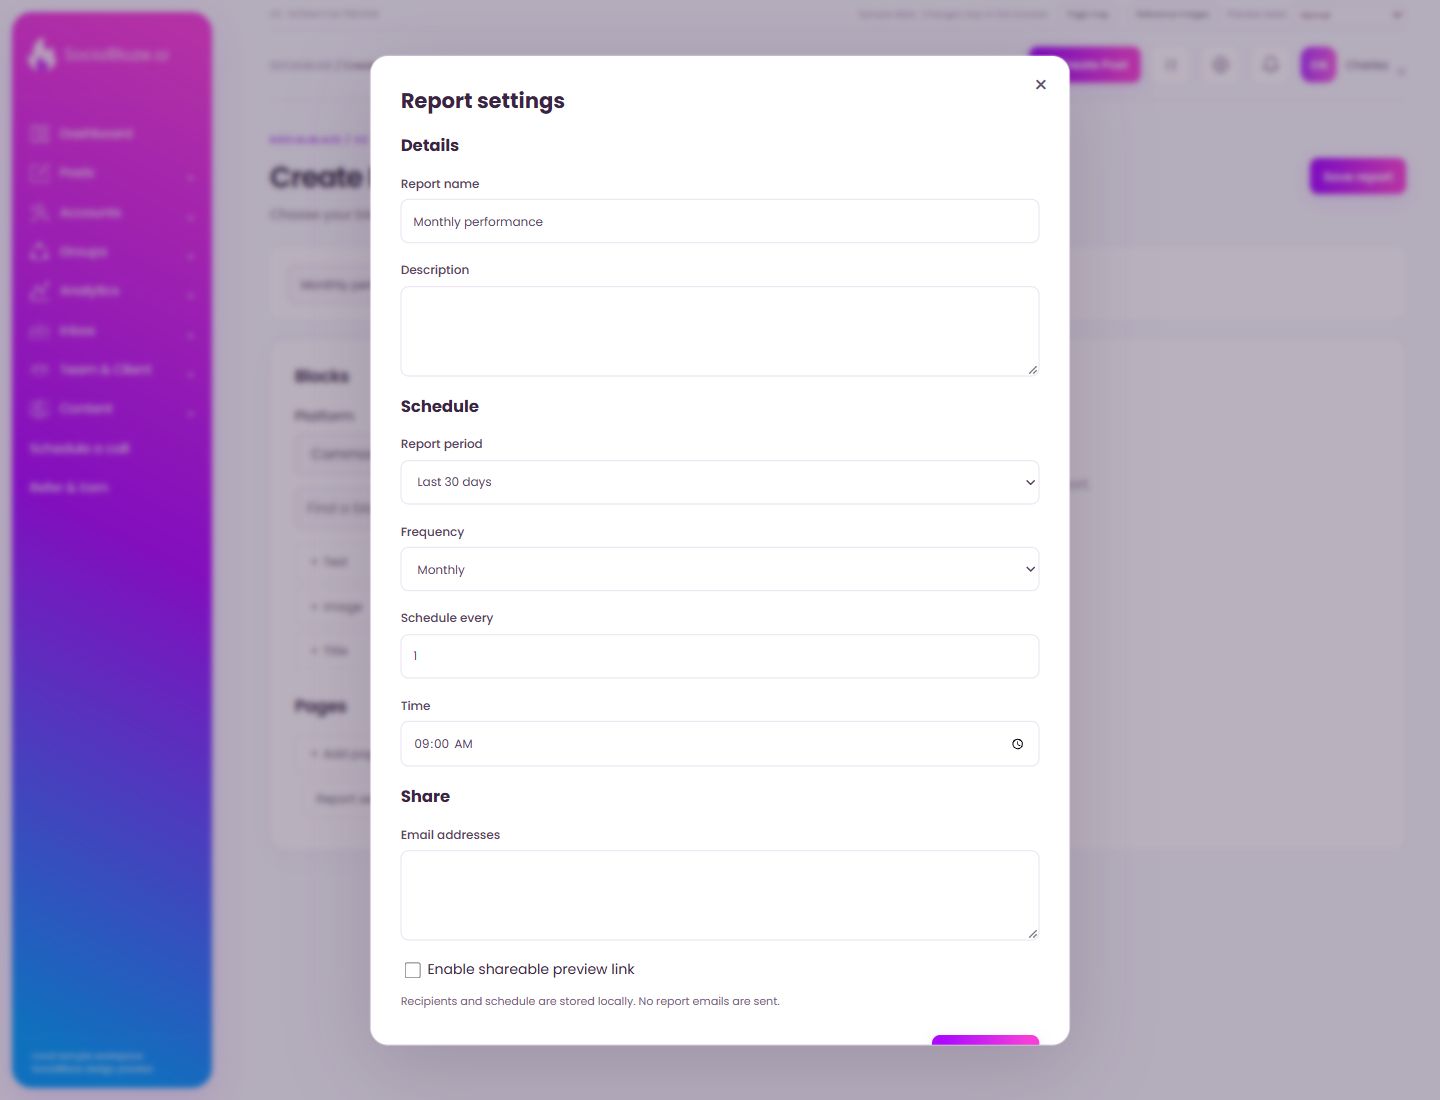
Task: Click the "Enable shareable preview link" label
Action: pos(531,969)
